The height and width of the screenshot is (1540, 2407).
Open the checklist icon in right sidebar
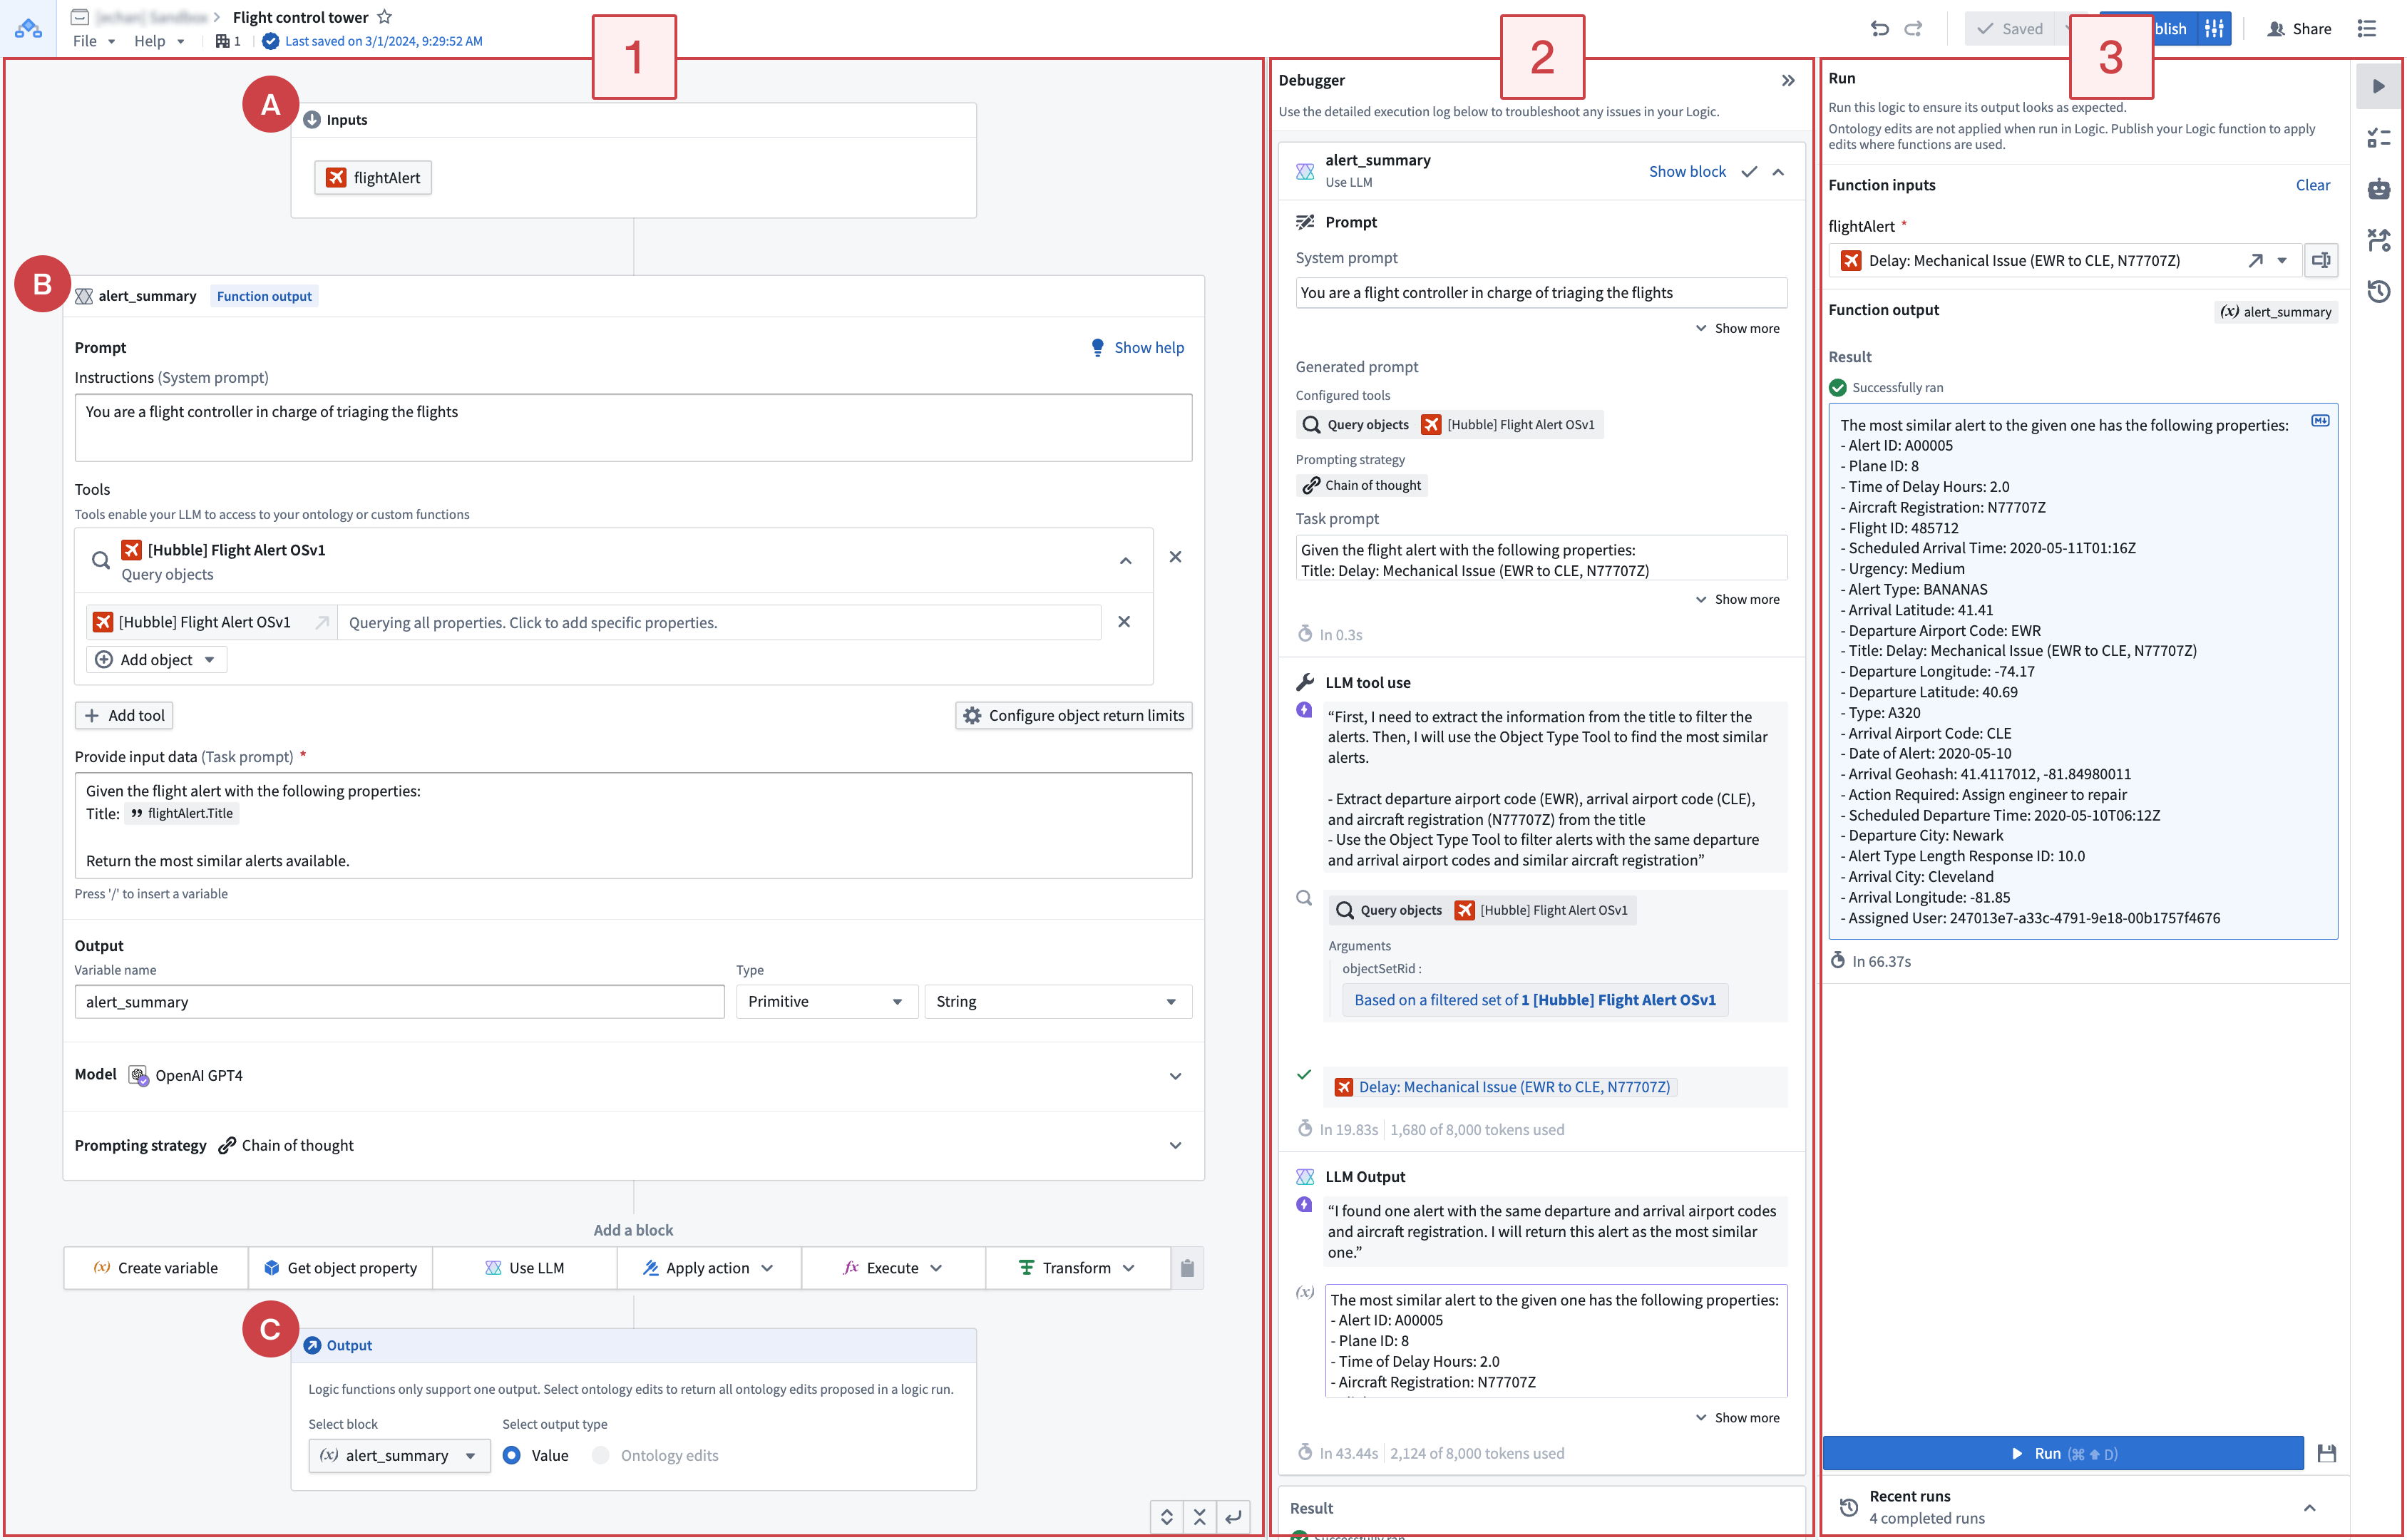(2379, 138)
